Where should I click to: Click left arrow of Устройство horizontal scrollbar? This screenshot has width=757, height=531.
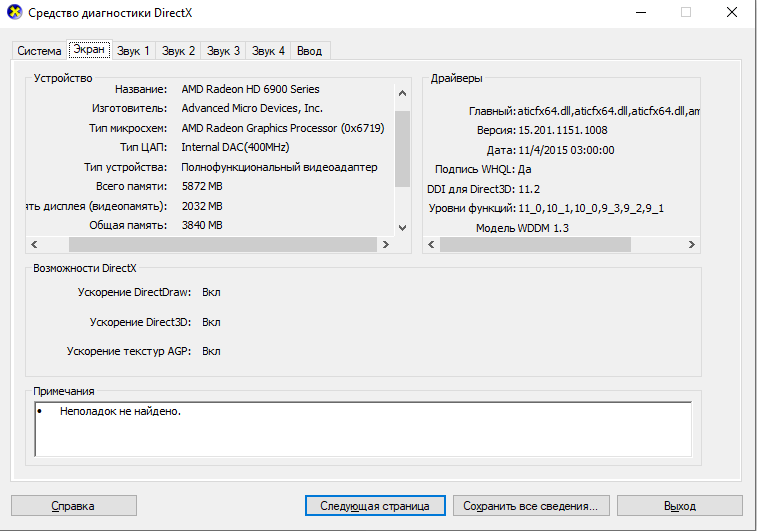tap(34, 244)
